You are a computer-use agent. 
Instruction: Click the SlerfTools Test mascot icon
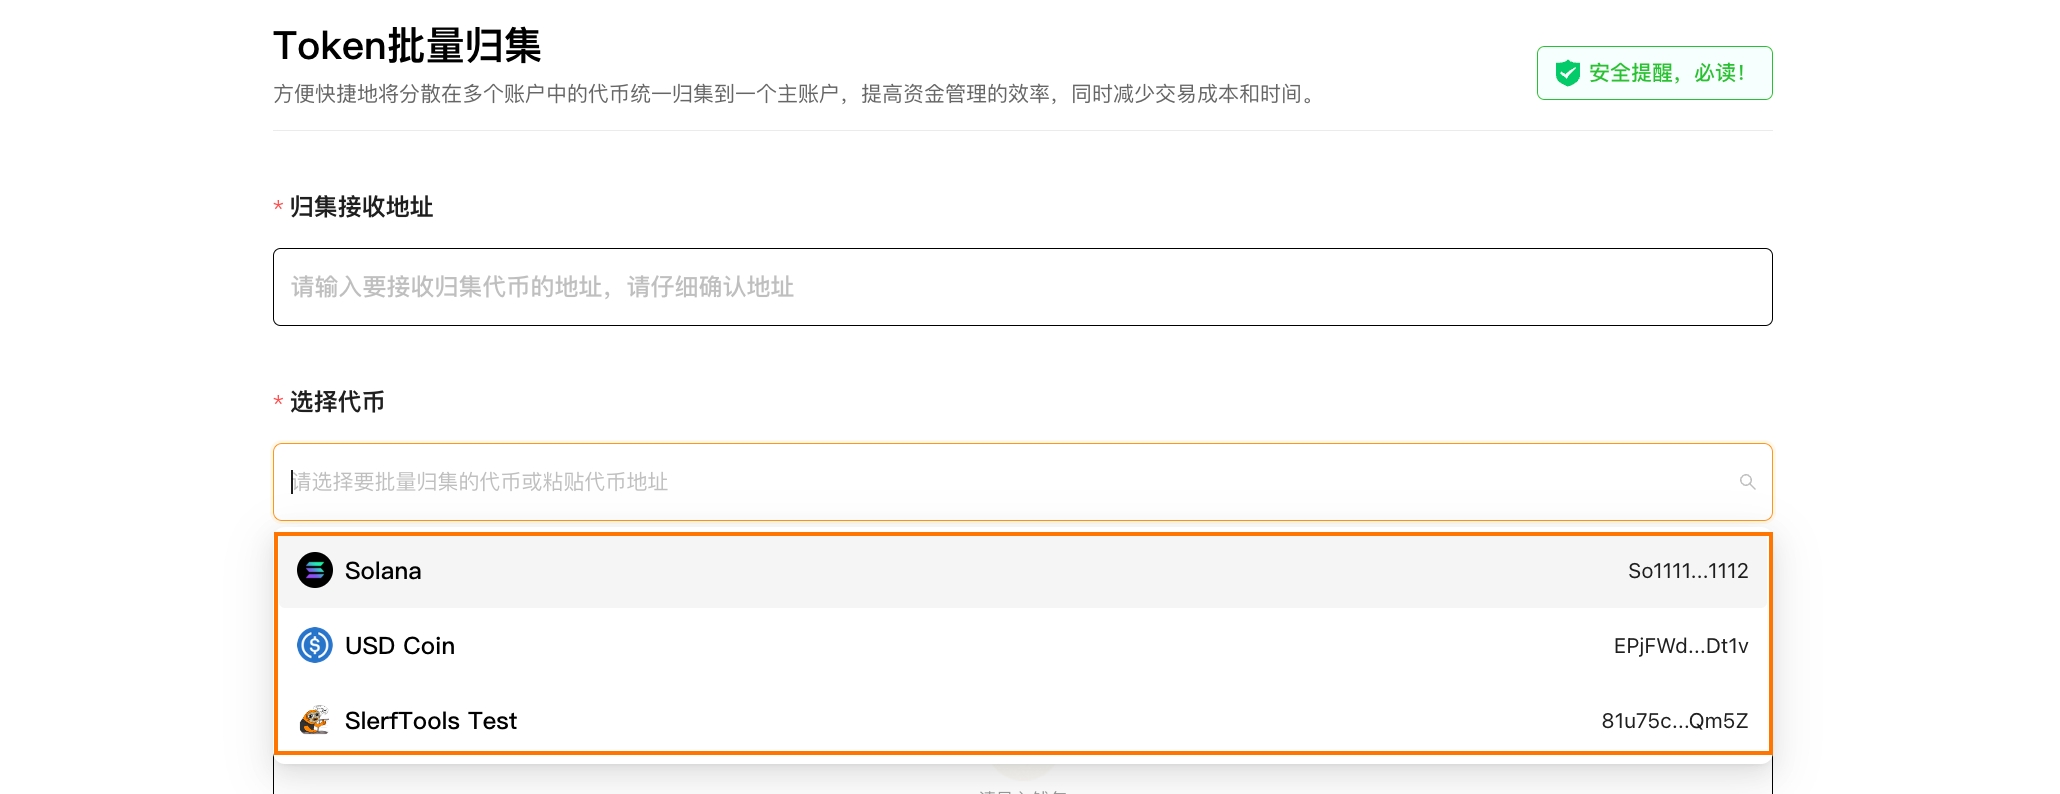pyautogui.click(x=315, y=720)
